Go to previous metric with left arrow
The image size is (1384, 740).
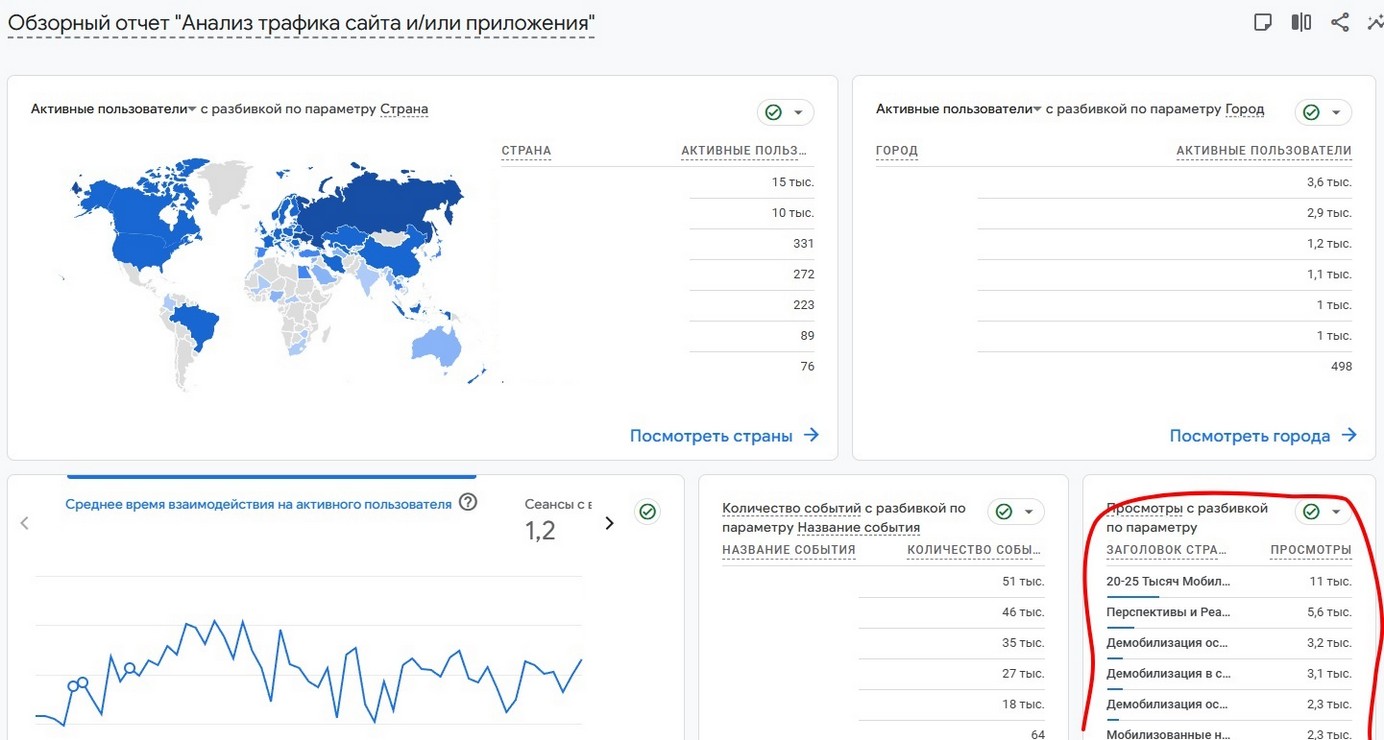(25, 523)
